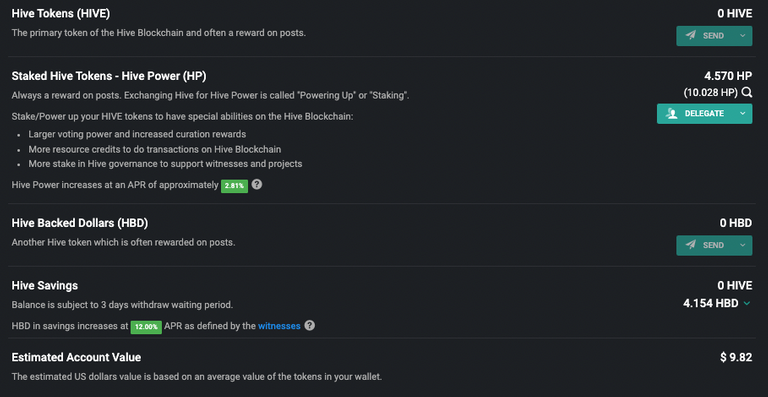Expand the Delegate button dropdown chevron
The width and height of the screenshot is (768, 397).
[x=743, y=114]
